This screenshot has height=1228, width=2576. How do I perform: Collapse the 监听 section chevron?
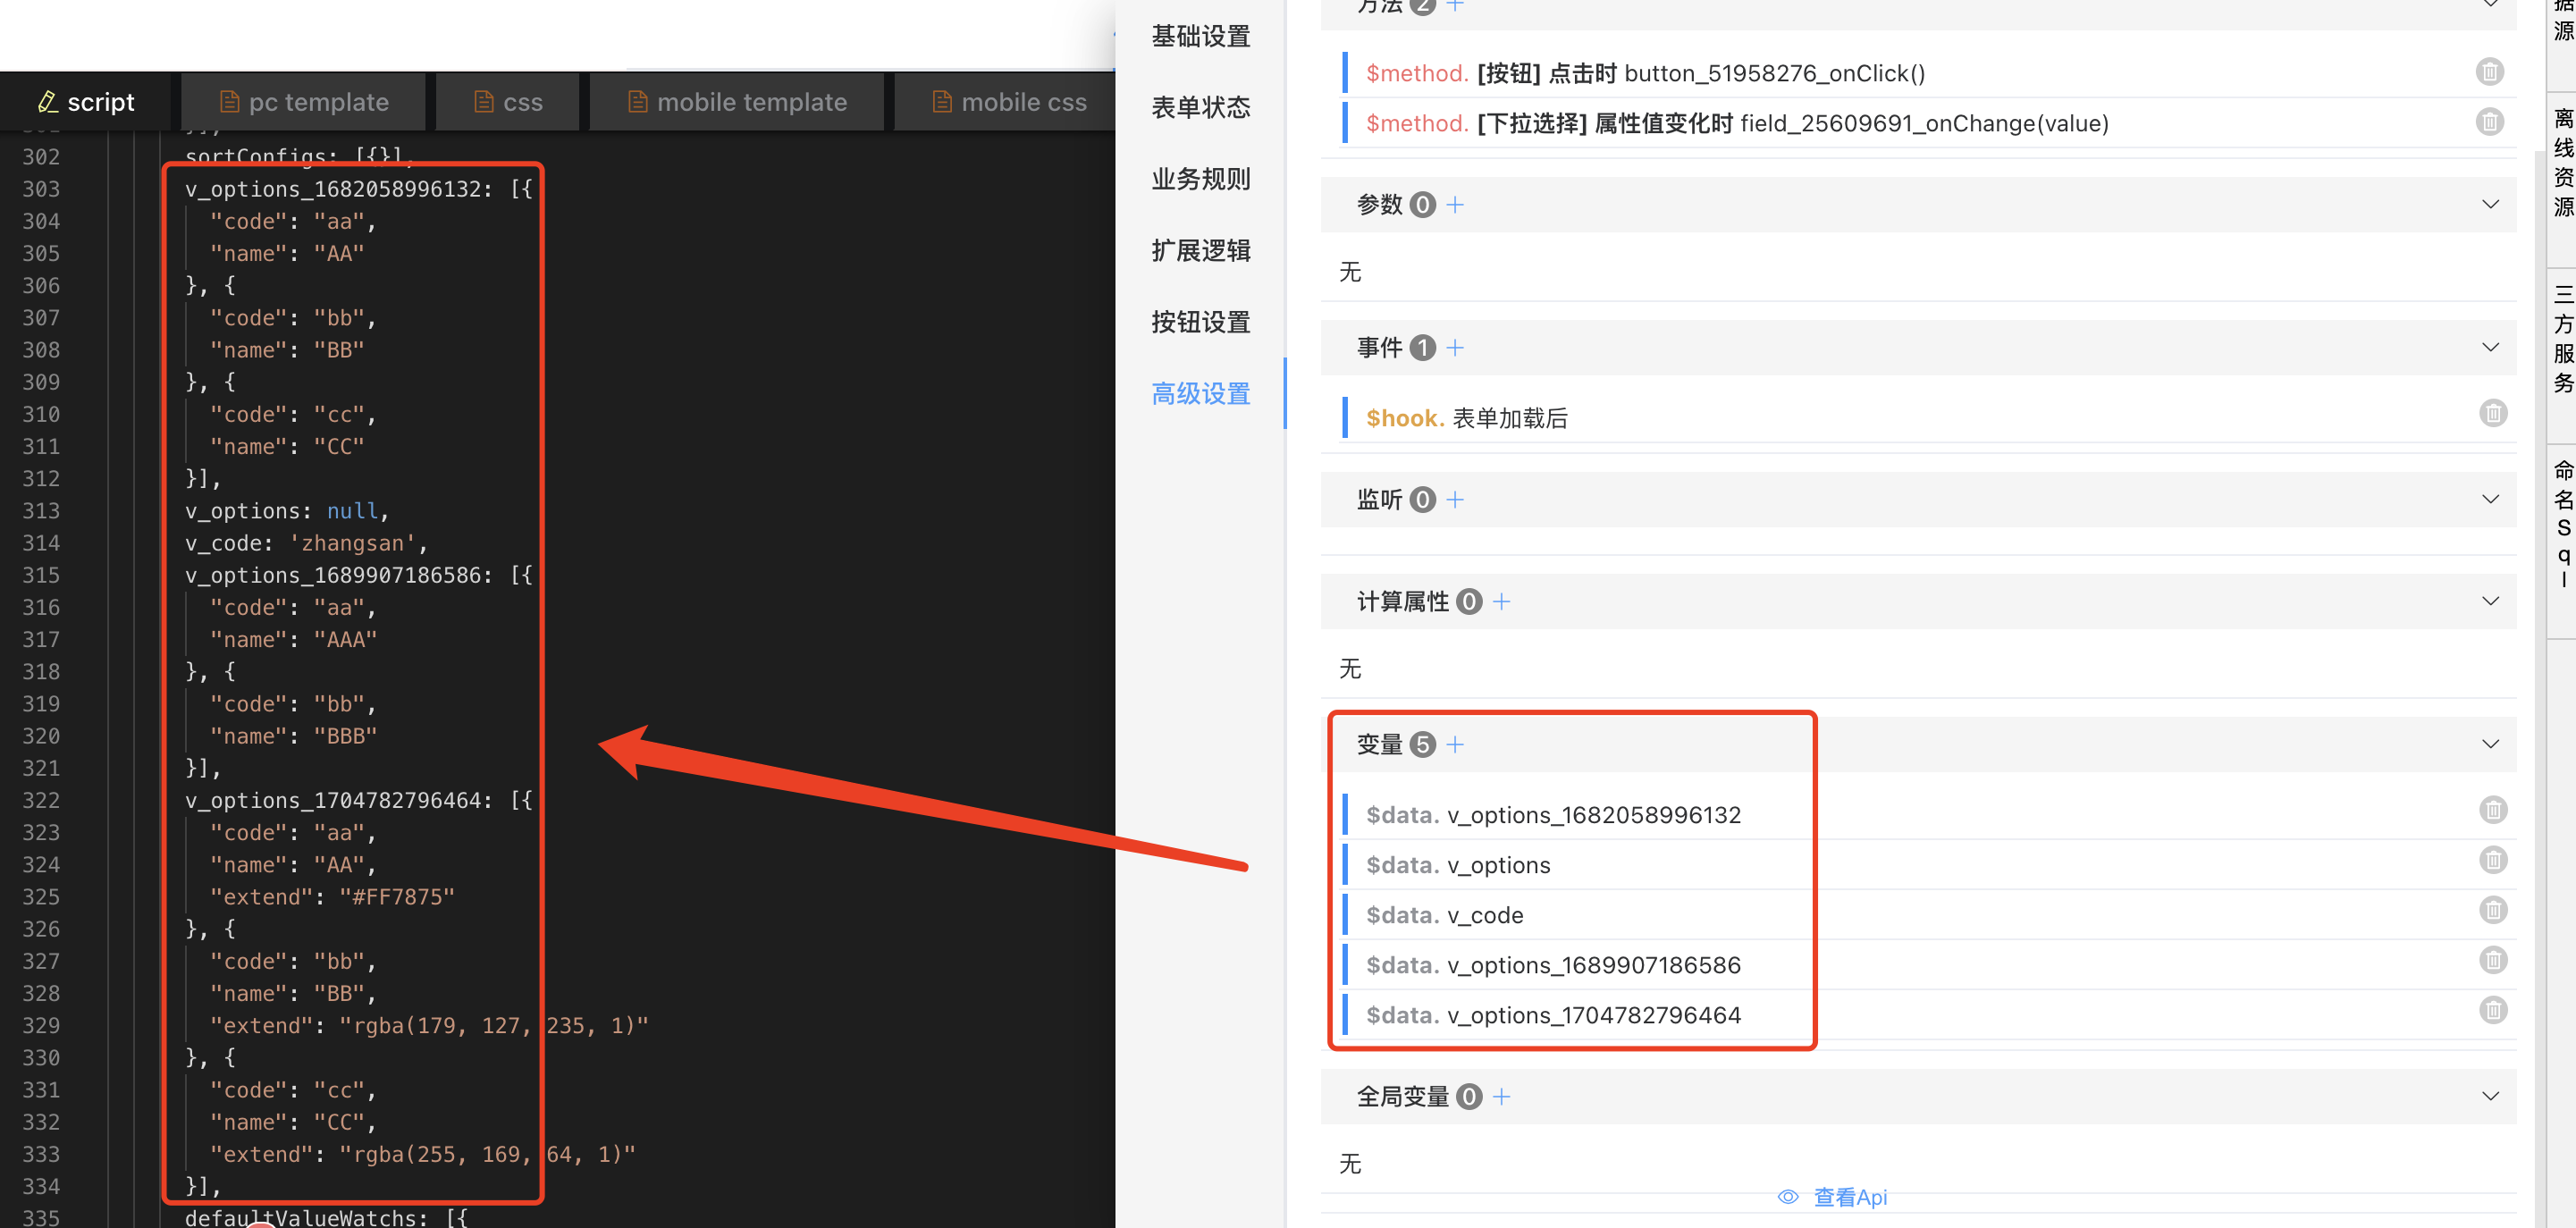pos(2490,499)
